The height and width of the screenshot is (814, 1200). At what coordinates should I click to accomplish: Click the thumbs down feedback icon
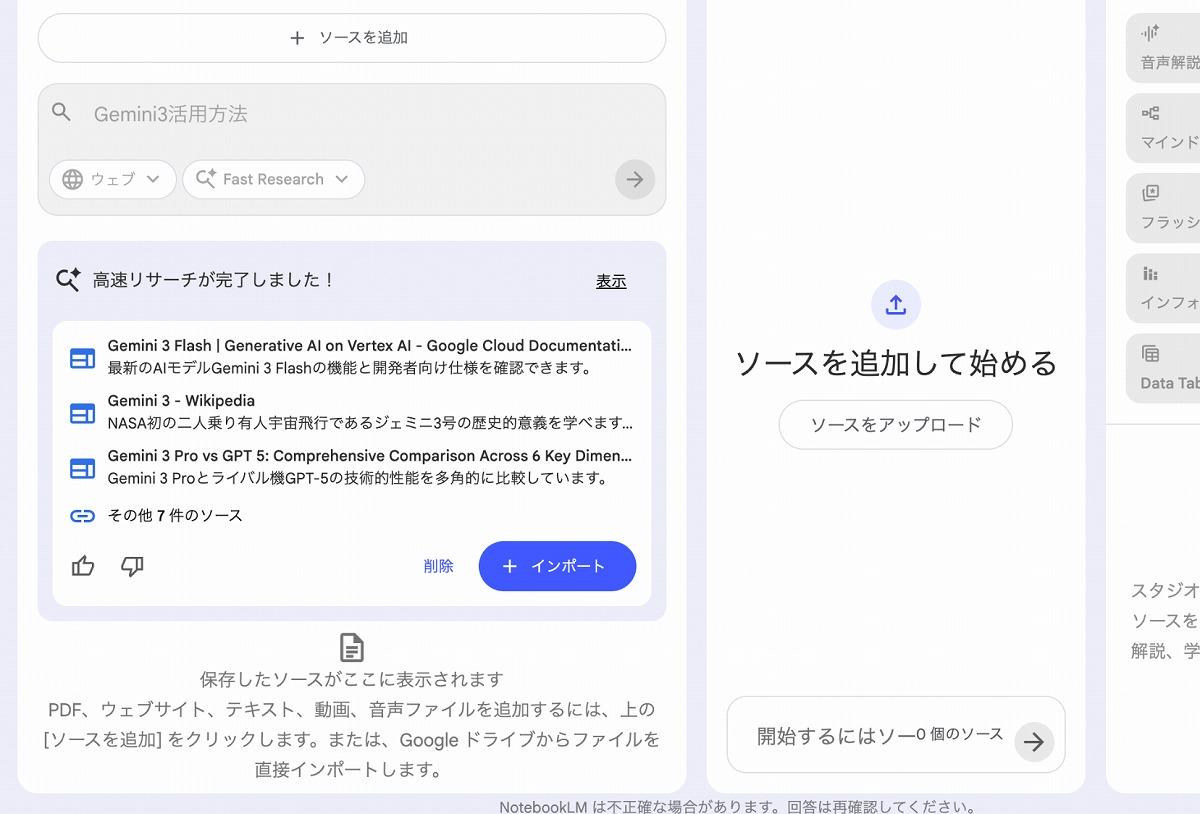pos(132,567)
